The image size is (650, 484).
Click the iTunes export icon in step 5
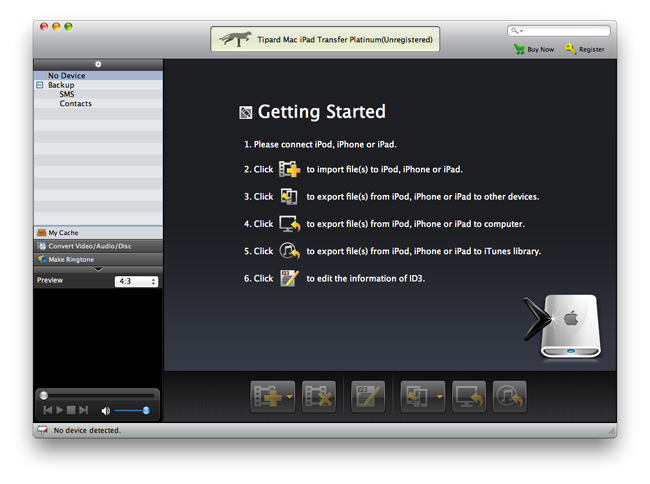pyautogui.click(x=289, y=251)
